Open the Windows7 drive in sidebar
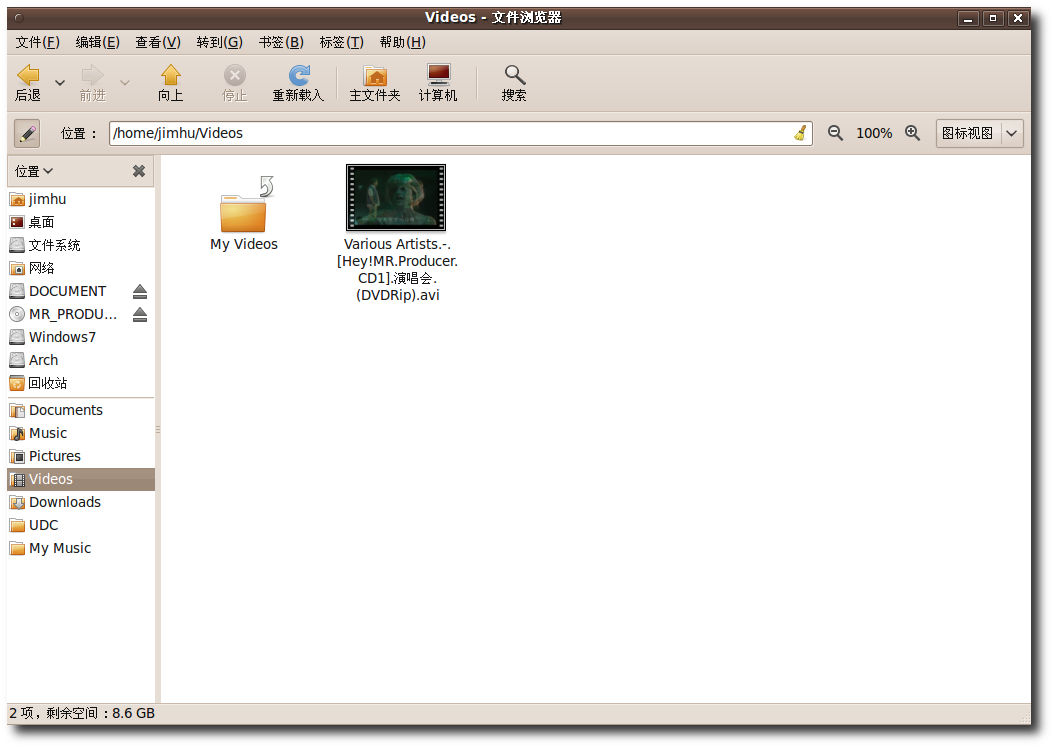The image size is (1054, 748). [81, 337]
